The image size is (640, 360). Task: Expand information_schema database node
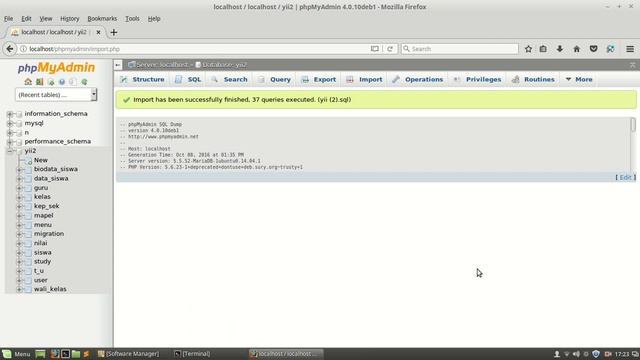(9, 114)
